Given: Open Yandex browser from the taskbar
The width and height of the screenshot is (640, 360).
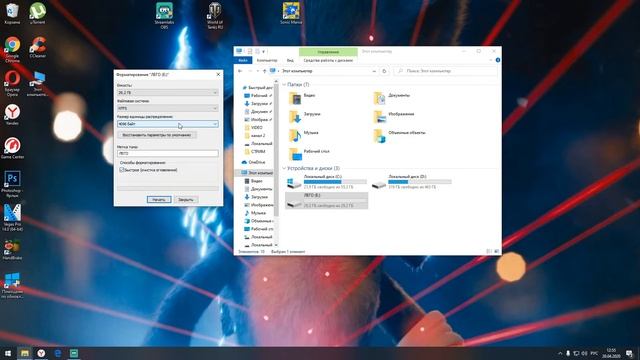Looking at the screenshot, I should (x=41, y=353).
